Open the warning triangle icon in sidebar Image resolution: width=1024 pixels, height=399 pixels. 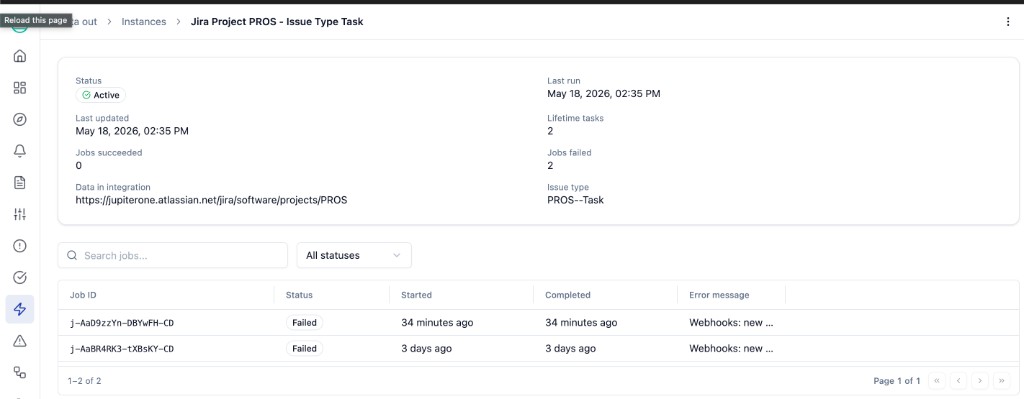click(20, 340)
